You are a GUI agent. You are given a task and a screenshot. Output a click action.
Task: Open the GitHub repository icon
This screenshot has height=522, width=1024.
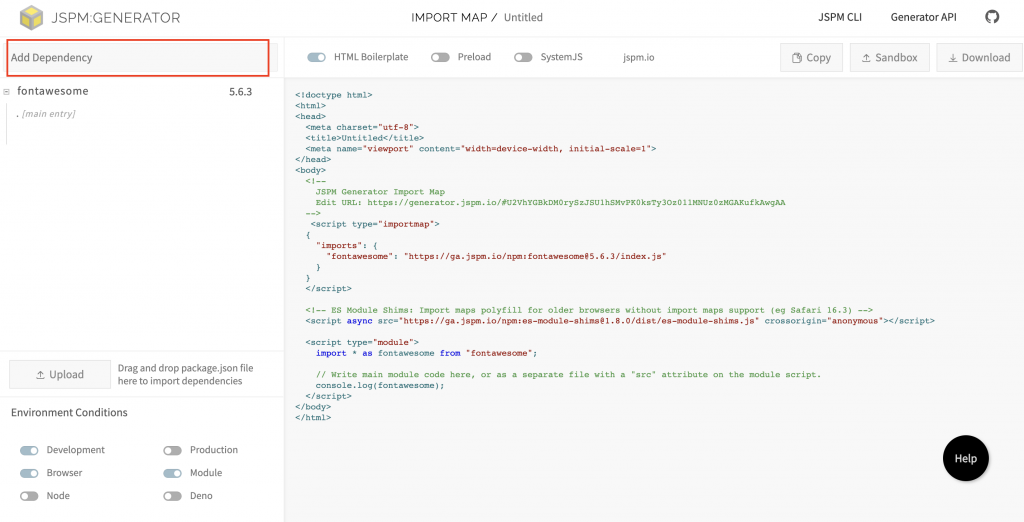coord(992,17)
